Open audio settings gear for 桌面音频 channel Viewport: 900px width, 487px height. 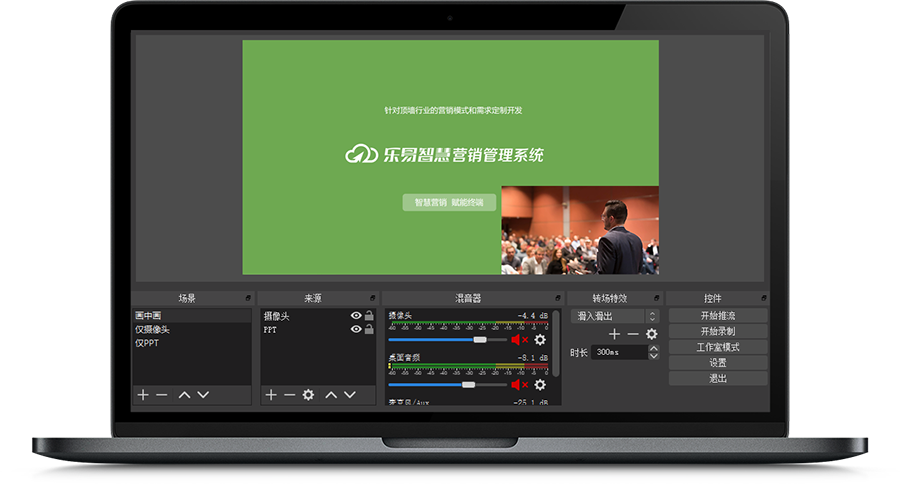pos(540,384)
